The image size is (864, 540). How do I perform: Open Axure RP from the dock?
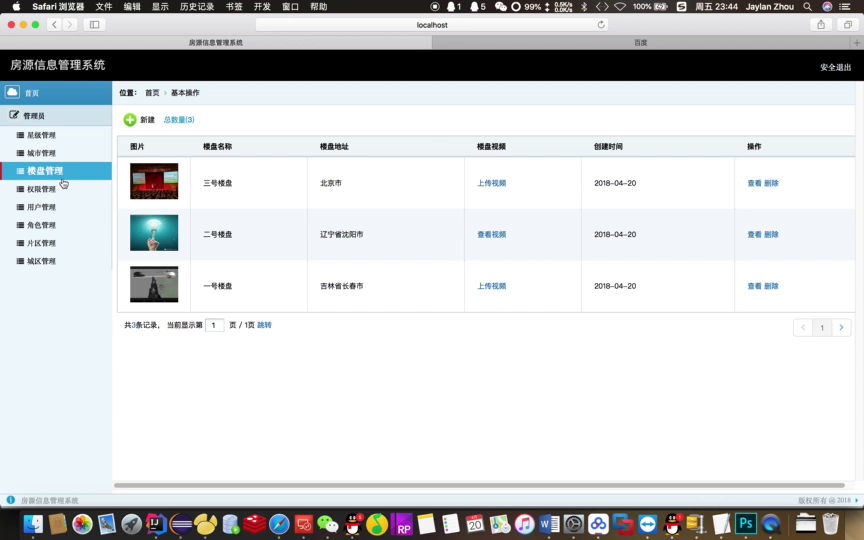click(x=402, y=523)
